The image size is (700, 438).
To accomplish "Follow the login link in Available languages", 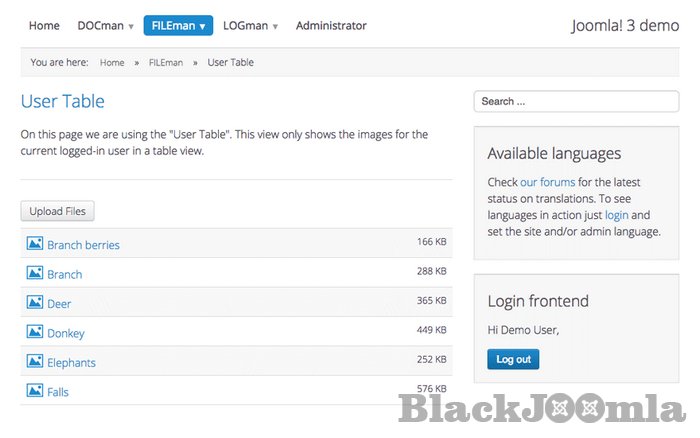I will click(616, 215).
